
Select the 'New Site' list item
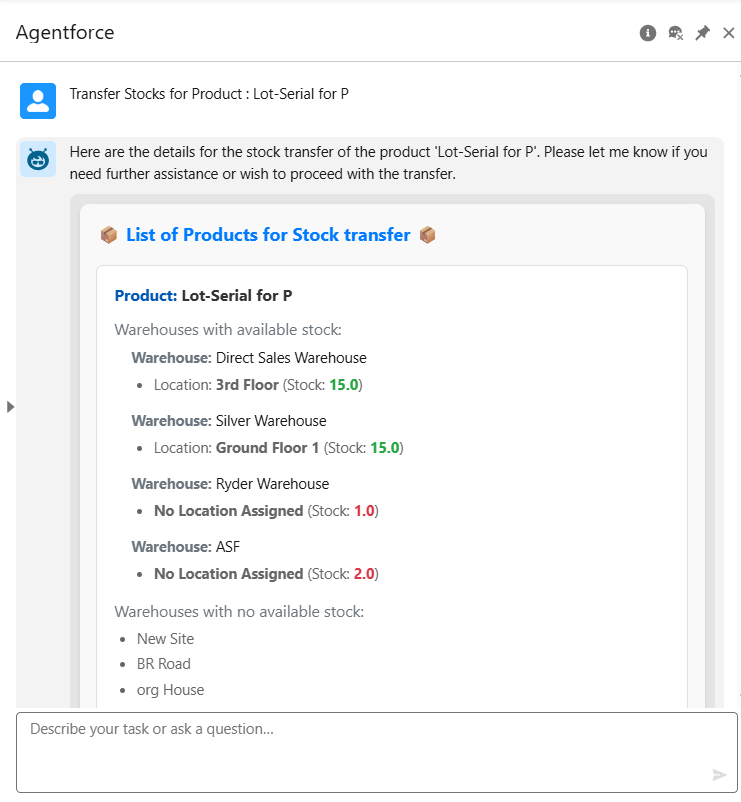point(165,639)
